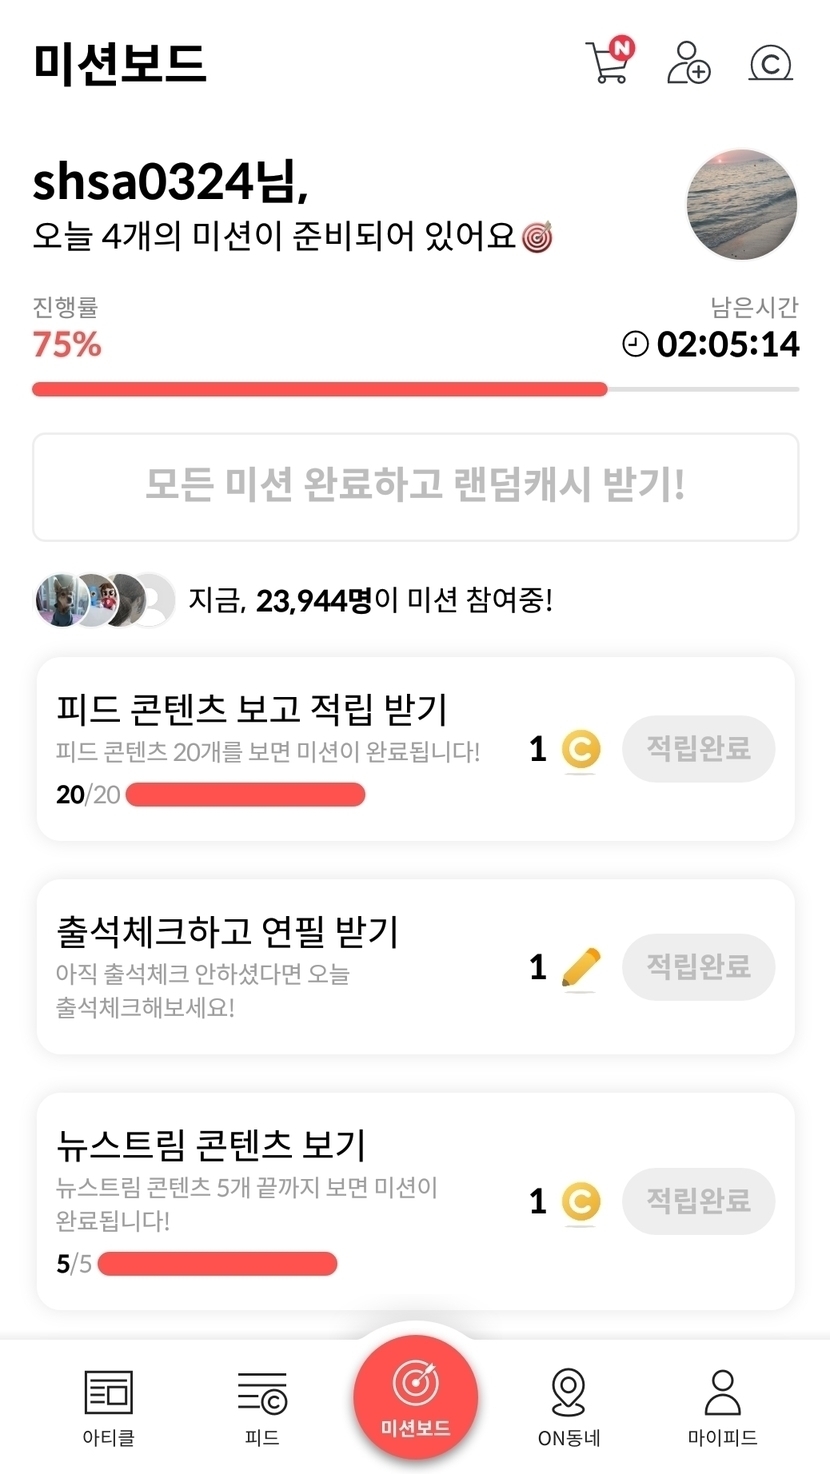Tap 적립완료 button for attendance check mission
830x1474 pixels.
point(698,967)
